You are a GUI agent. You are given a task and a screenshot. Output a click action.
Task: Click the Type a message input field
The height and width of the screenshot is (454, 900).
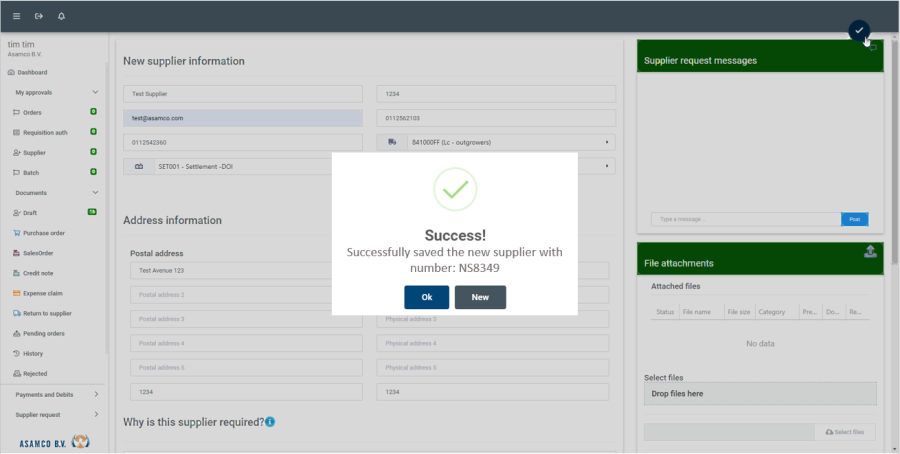tap(745, 219)
